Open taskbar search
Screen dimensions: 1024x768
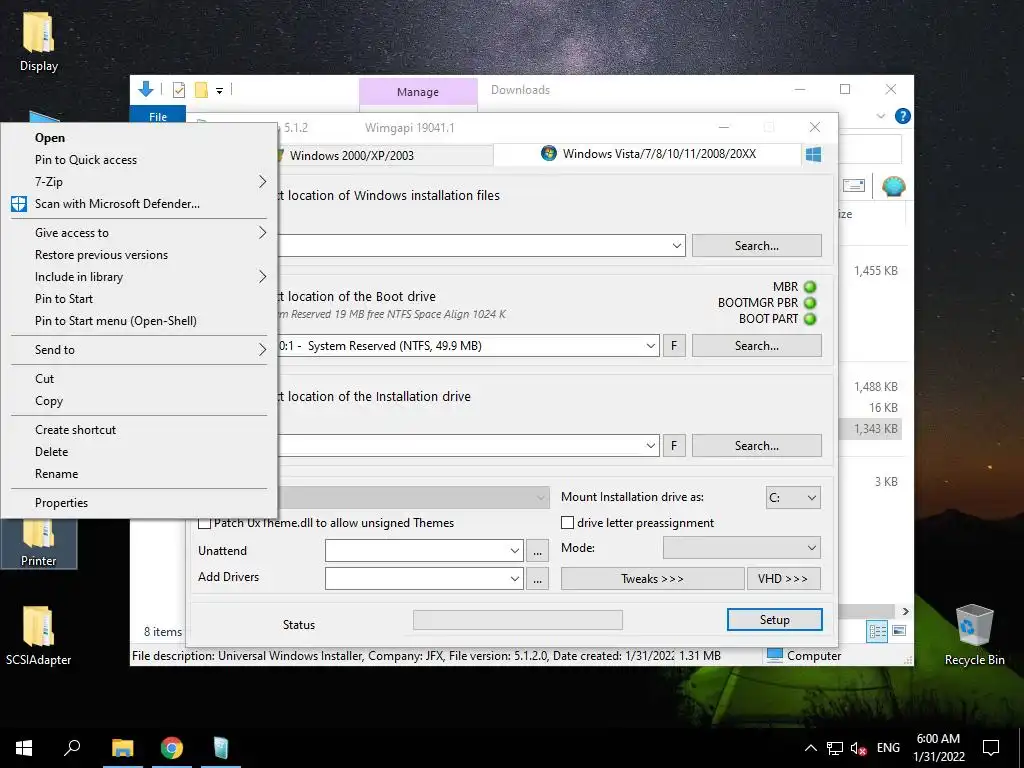72,748
